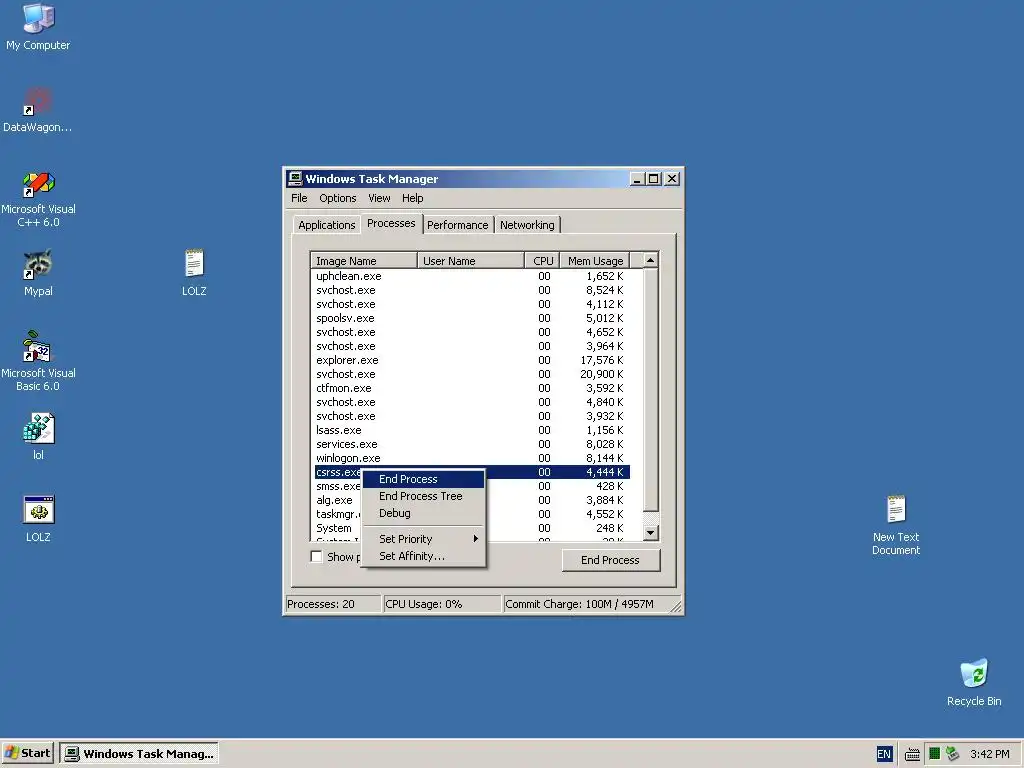The width and height of the screenshot is (1024, 768).
Task: Click the CPU Usage: 0% status entry
Action: [x=441, y=604]
